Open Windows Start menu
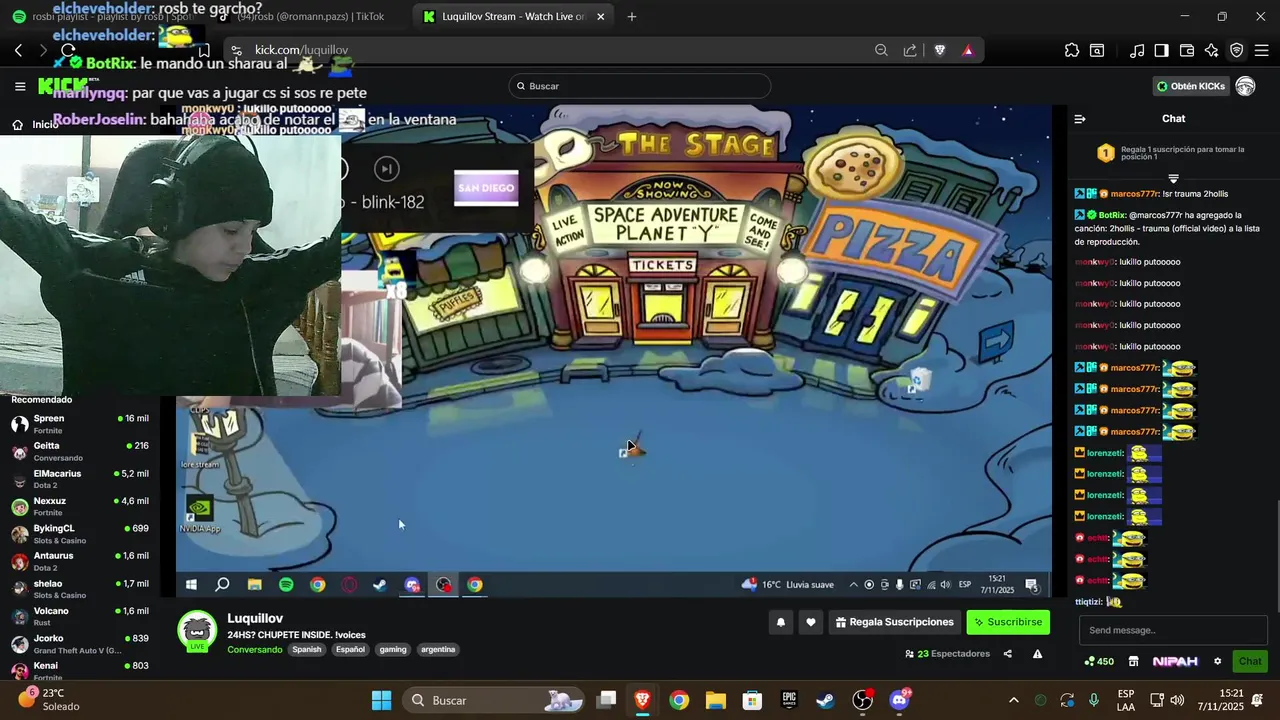 382,700
